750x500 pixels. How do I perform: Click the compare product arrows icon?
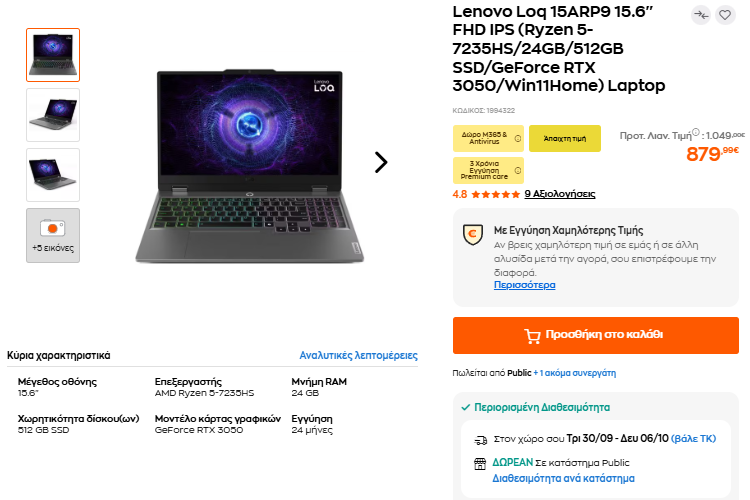point(700,15)
